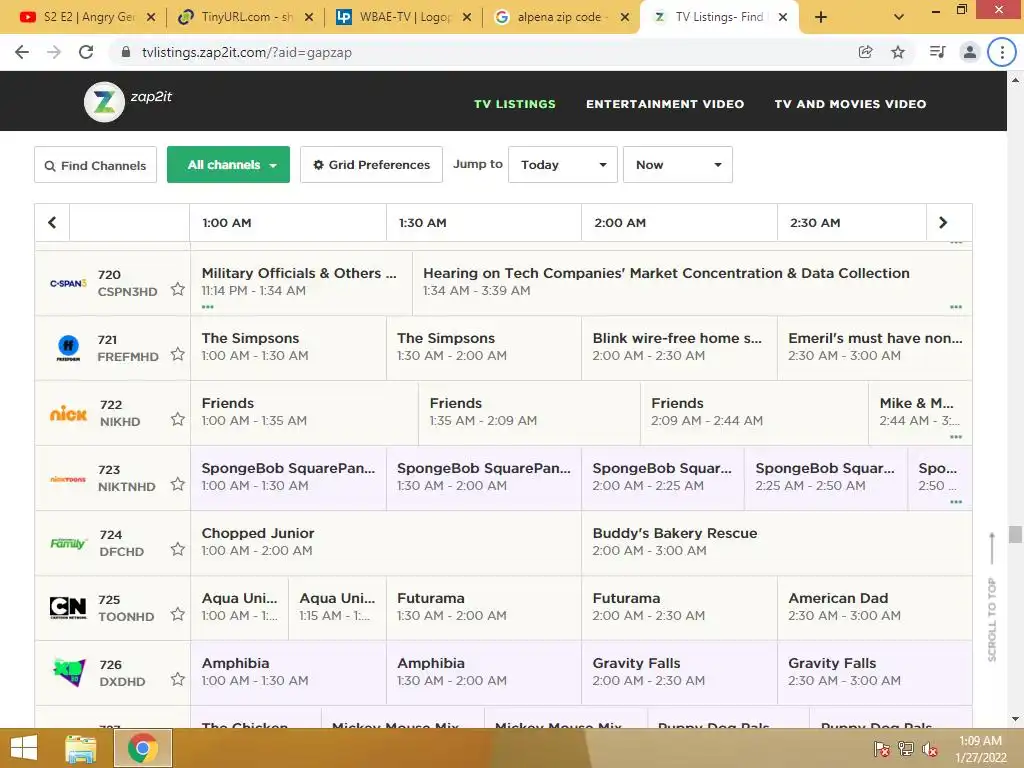The height and width of the screenshot is (768, 1024).
Task: Open TV Listings nav item
Action: pos(515,104)
